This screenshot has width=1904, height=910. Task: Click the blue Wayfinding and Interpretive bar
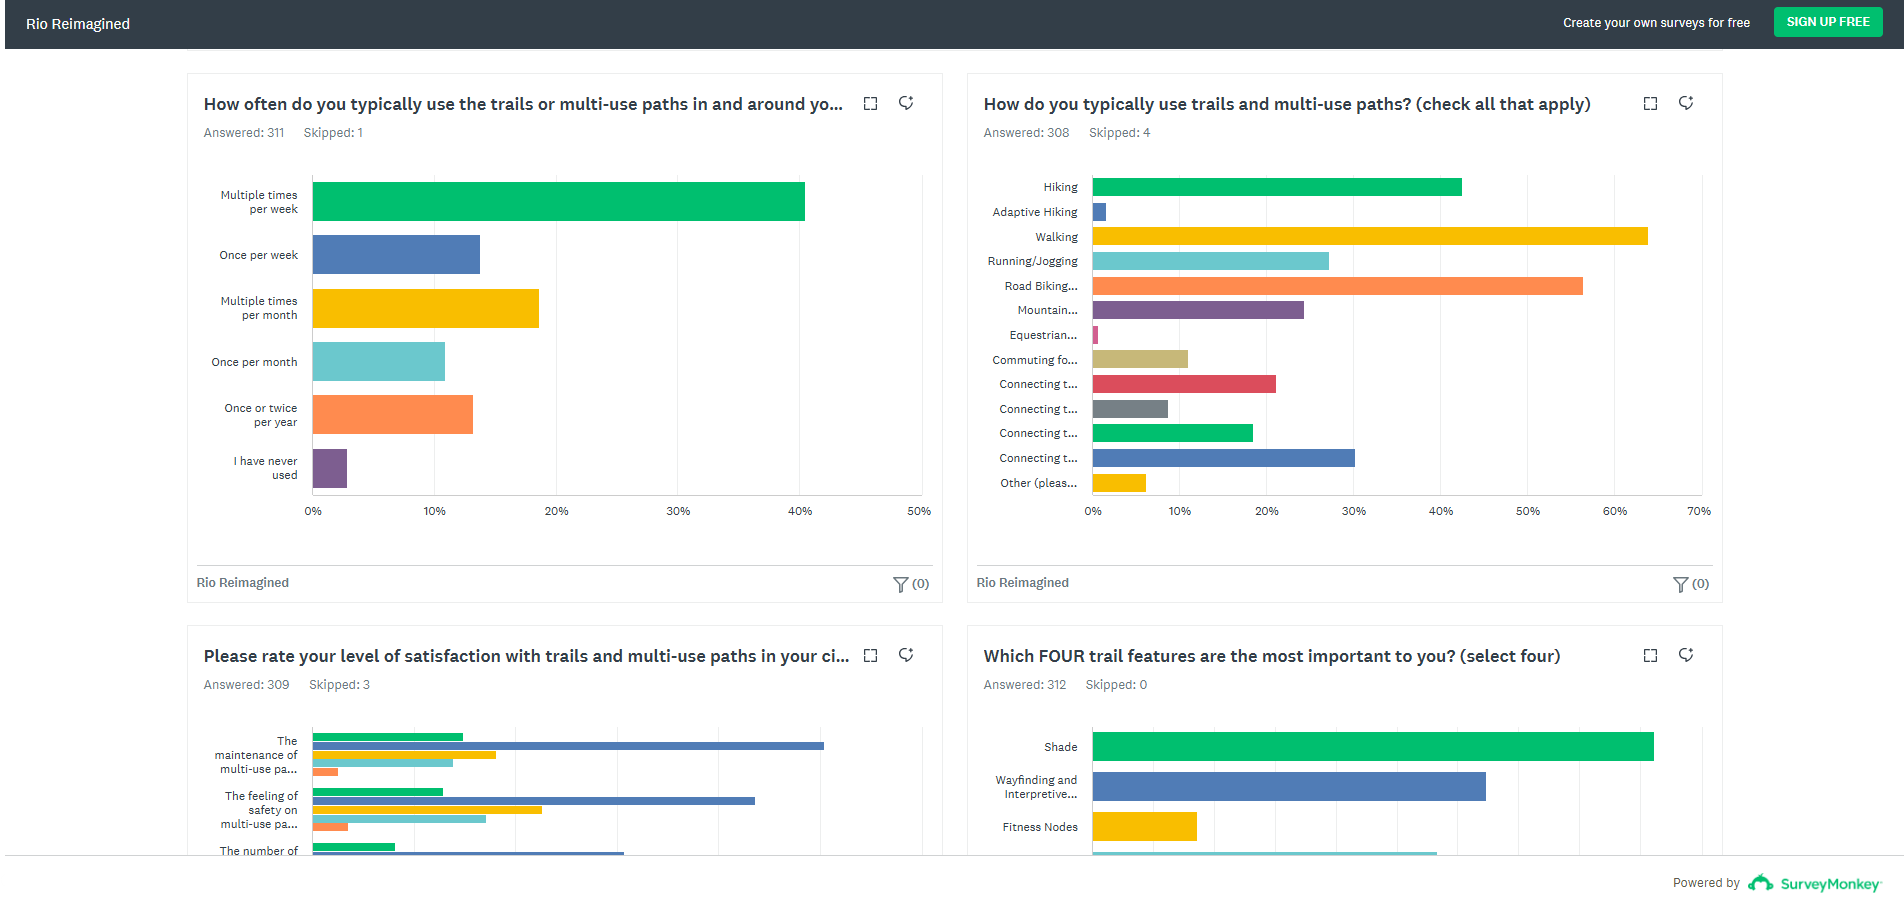coord(1289,786)
